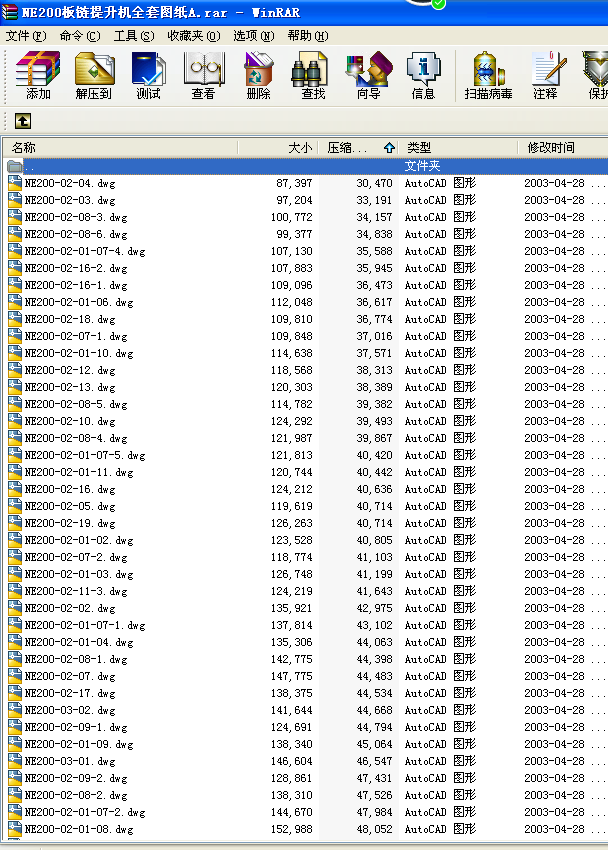Click the dwg icon of NE200-03-01.dwg

tap(15, 761)
